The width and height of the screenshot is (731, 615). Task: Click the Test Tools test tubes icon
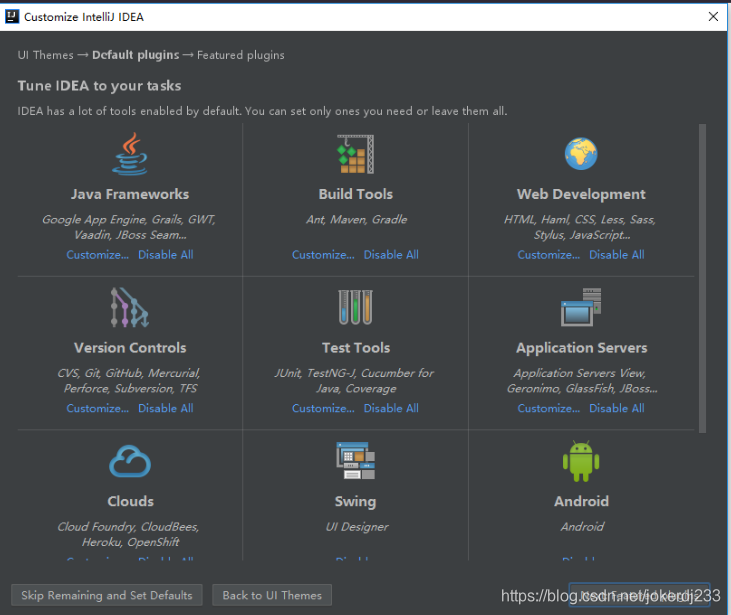click(356, 307)
